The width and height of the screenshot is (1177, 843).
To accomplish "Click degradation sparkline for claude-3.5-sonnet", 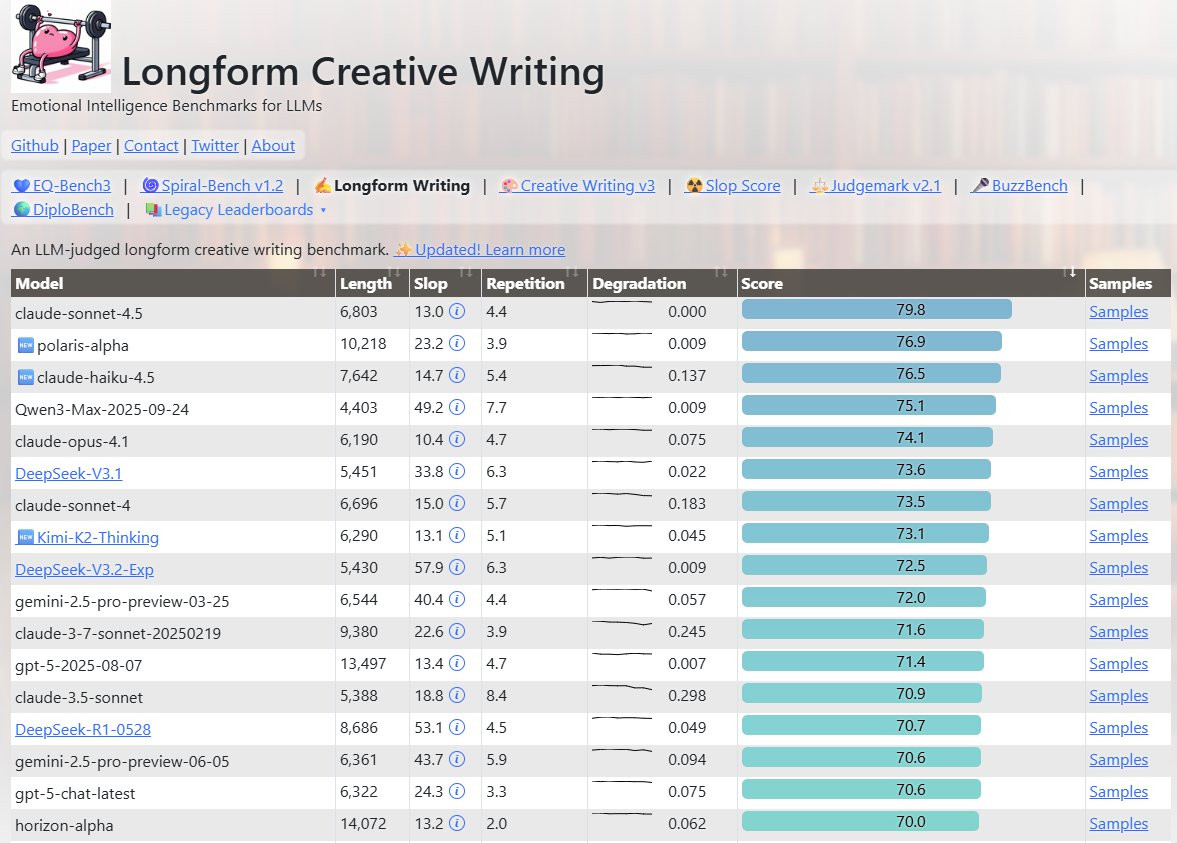I will [x=622, y=687].
